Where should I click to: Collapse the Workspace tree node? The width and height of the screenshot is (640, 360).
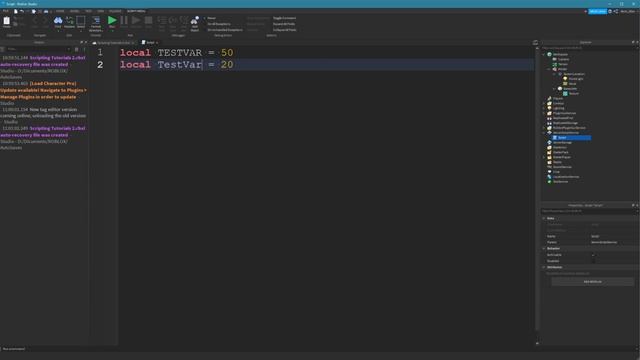pyautogui.click(x=544, y=54)
